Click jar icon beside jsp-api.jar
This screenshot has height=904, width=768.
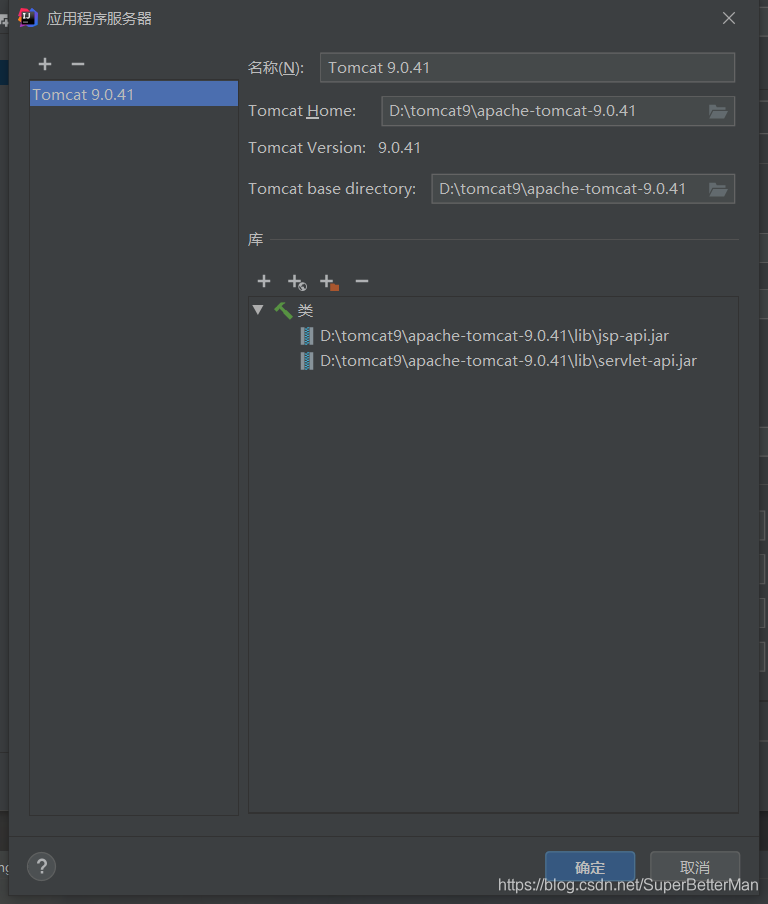pyautogui.click(x=307, y=336)
